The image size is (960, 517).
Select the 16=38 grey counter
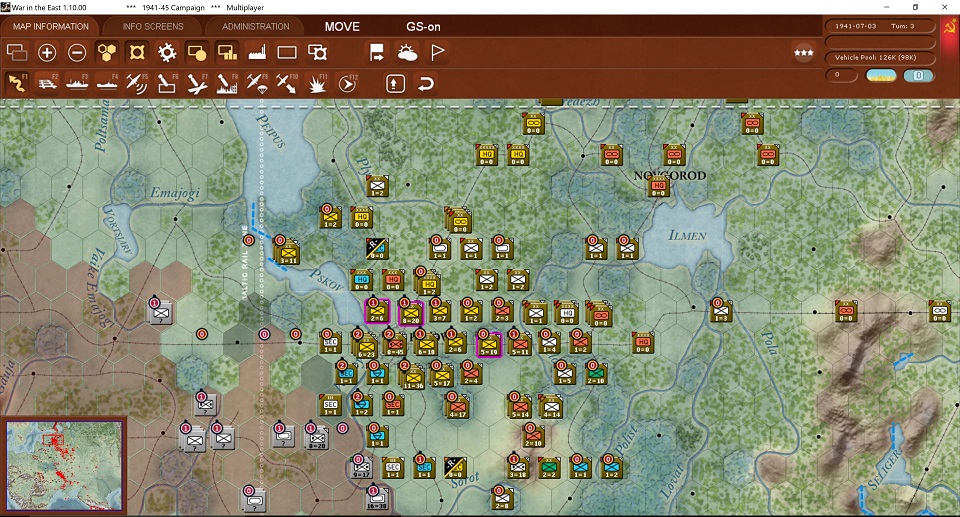377,499
